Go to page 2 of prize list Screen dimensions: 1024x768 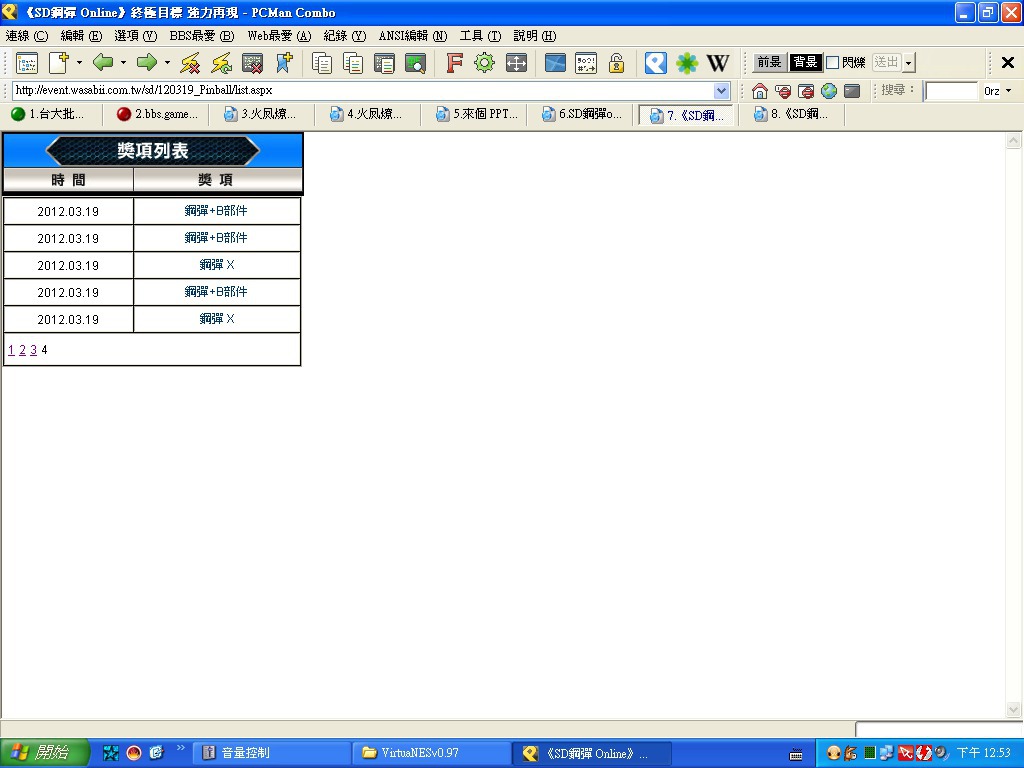tap(22, 350)
